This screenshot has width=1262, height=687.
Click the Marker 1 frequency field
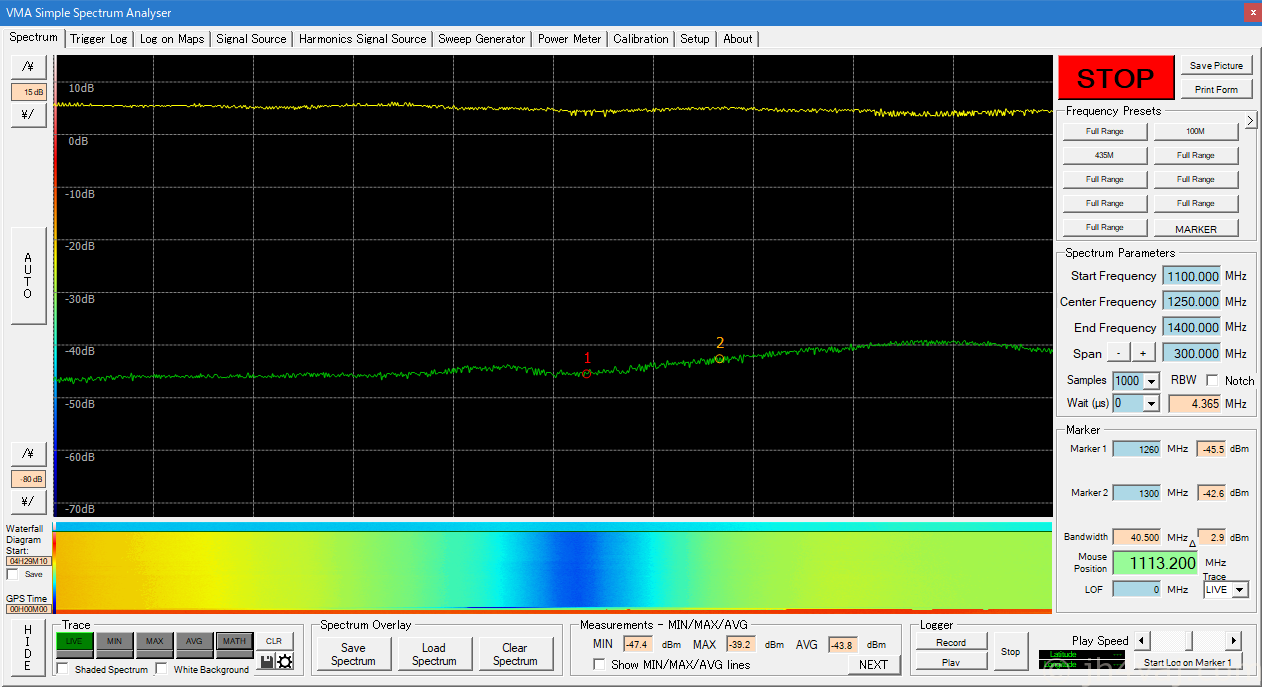[1137, 449]
